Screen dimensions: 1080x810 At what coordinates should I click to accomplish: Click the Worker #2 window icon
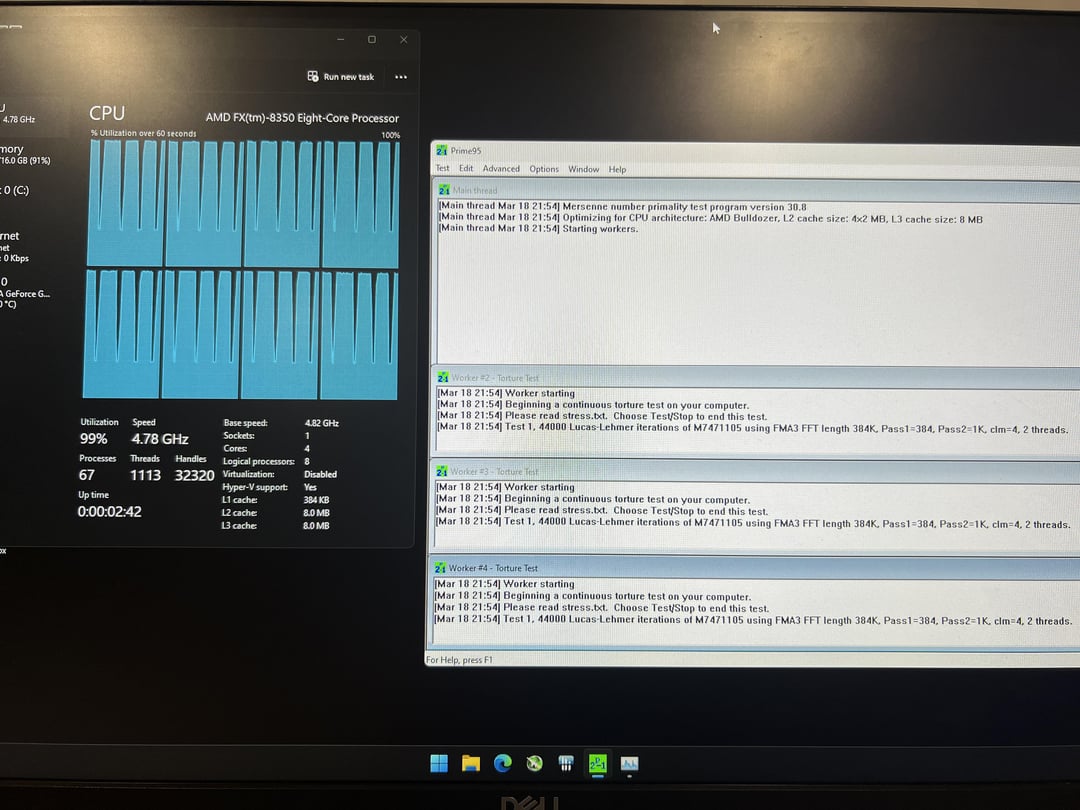tap(443, 377)
